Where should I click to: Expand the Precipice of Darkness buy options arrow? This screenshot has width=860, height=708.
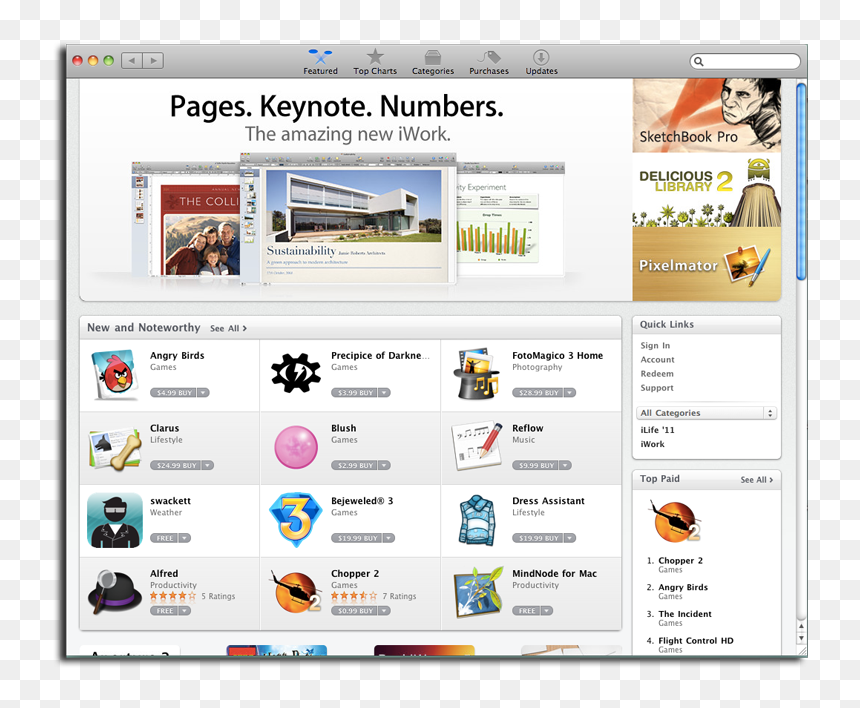click(384, 393)
